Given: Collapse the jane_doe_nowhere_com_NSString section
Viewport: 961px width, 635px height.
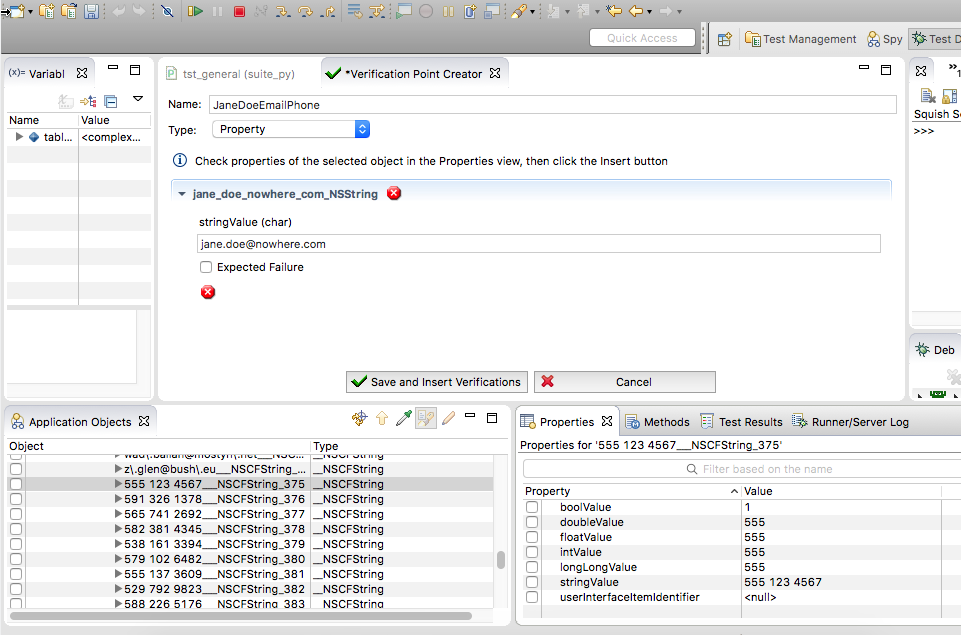Looking at the screenshot, I should (182, 194).
